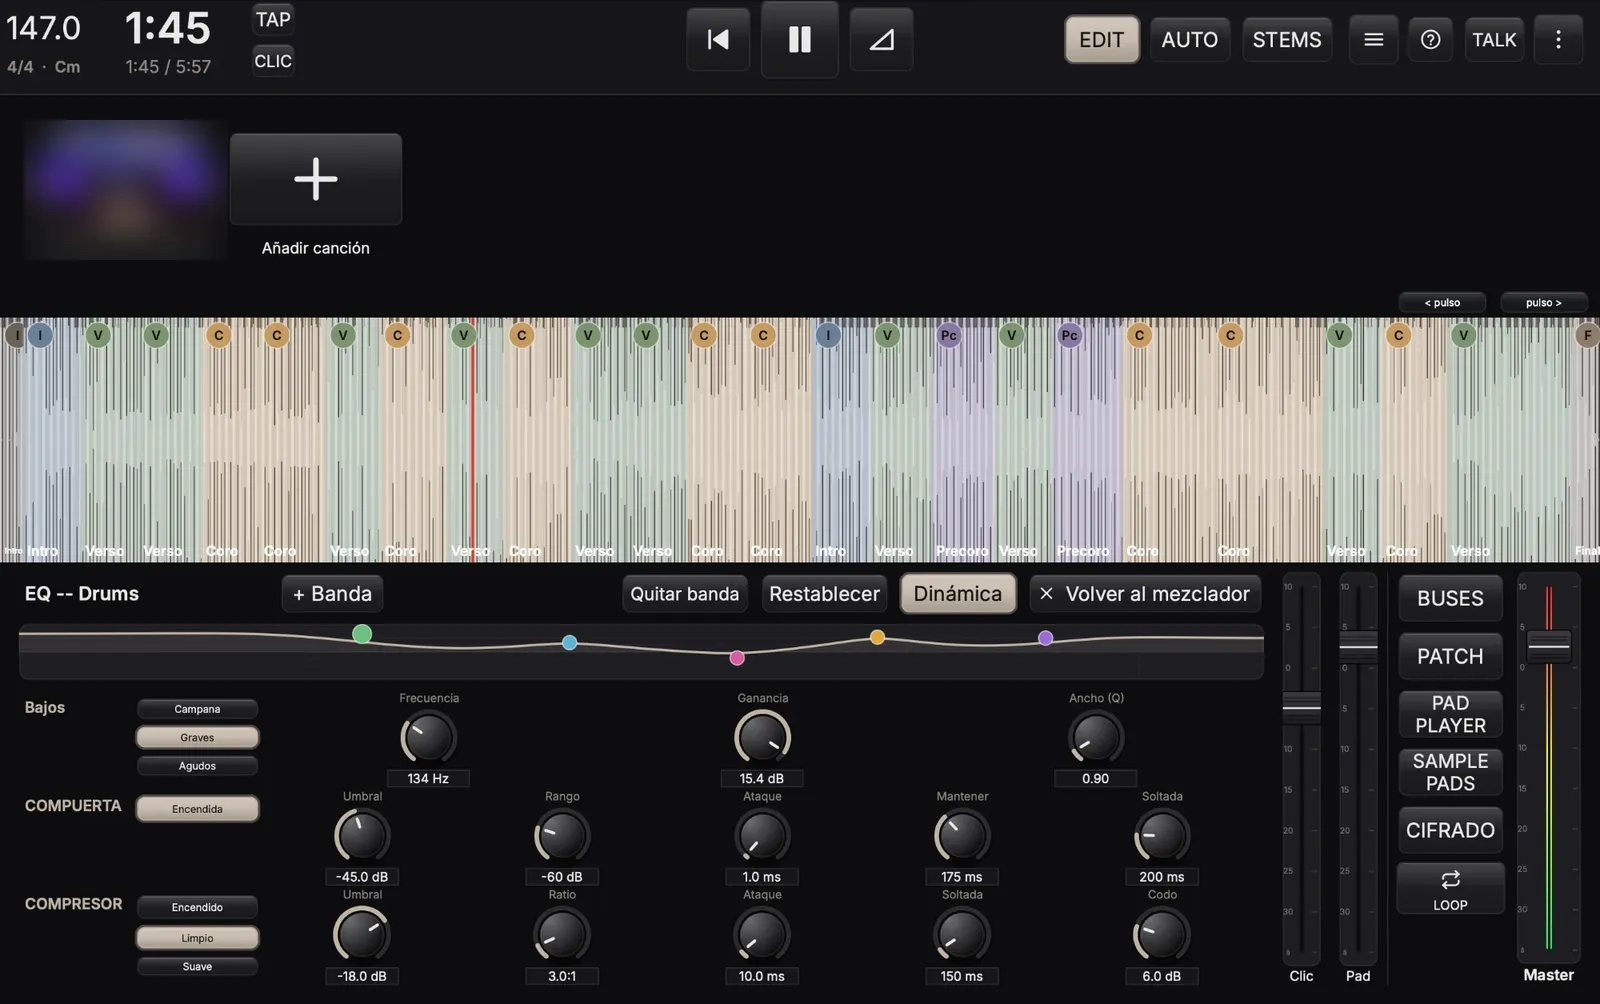Open the PATCH panel
Viewport: 1600px width, 1004px height.
coord(1450,656)
